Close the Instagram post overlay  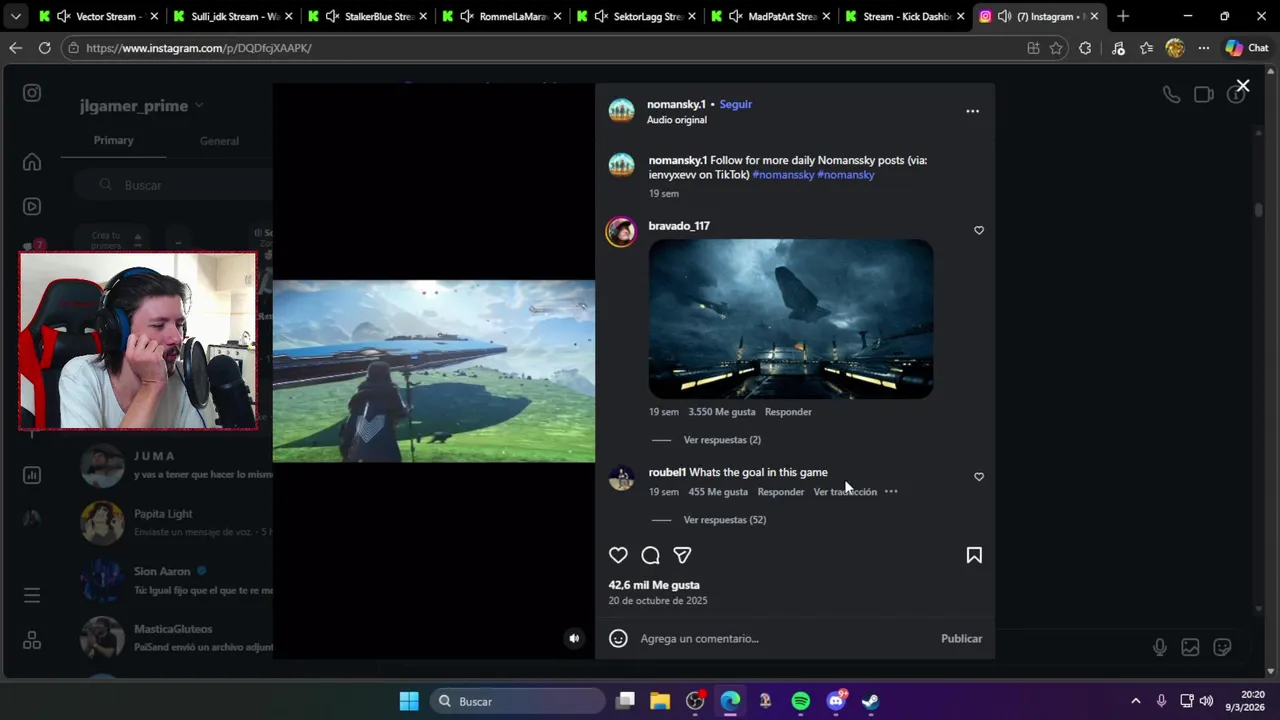pyautogui.click(x=1243, y=87)
